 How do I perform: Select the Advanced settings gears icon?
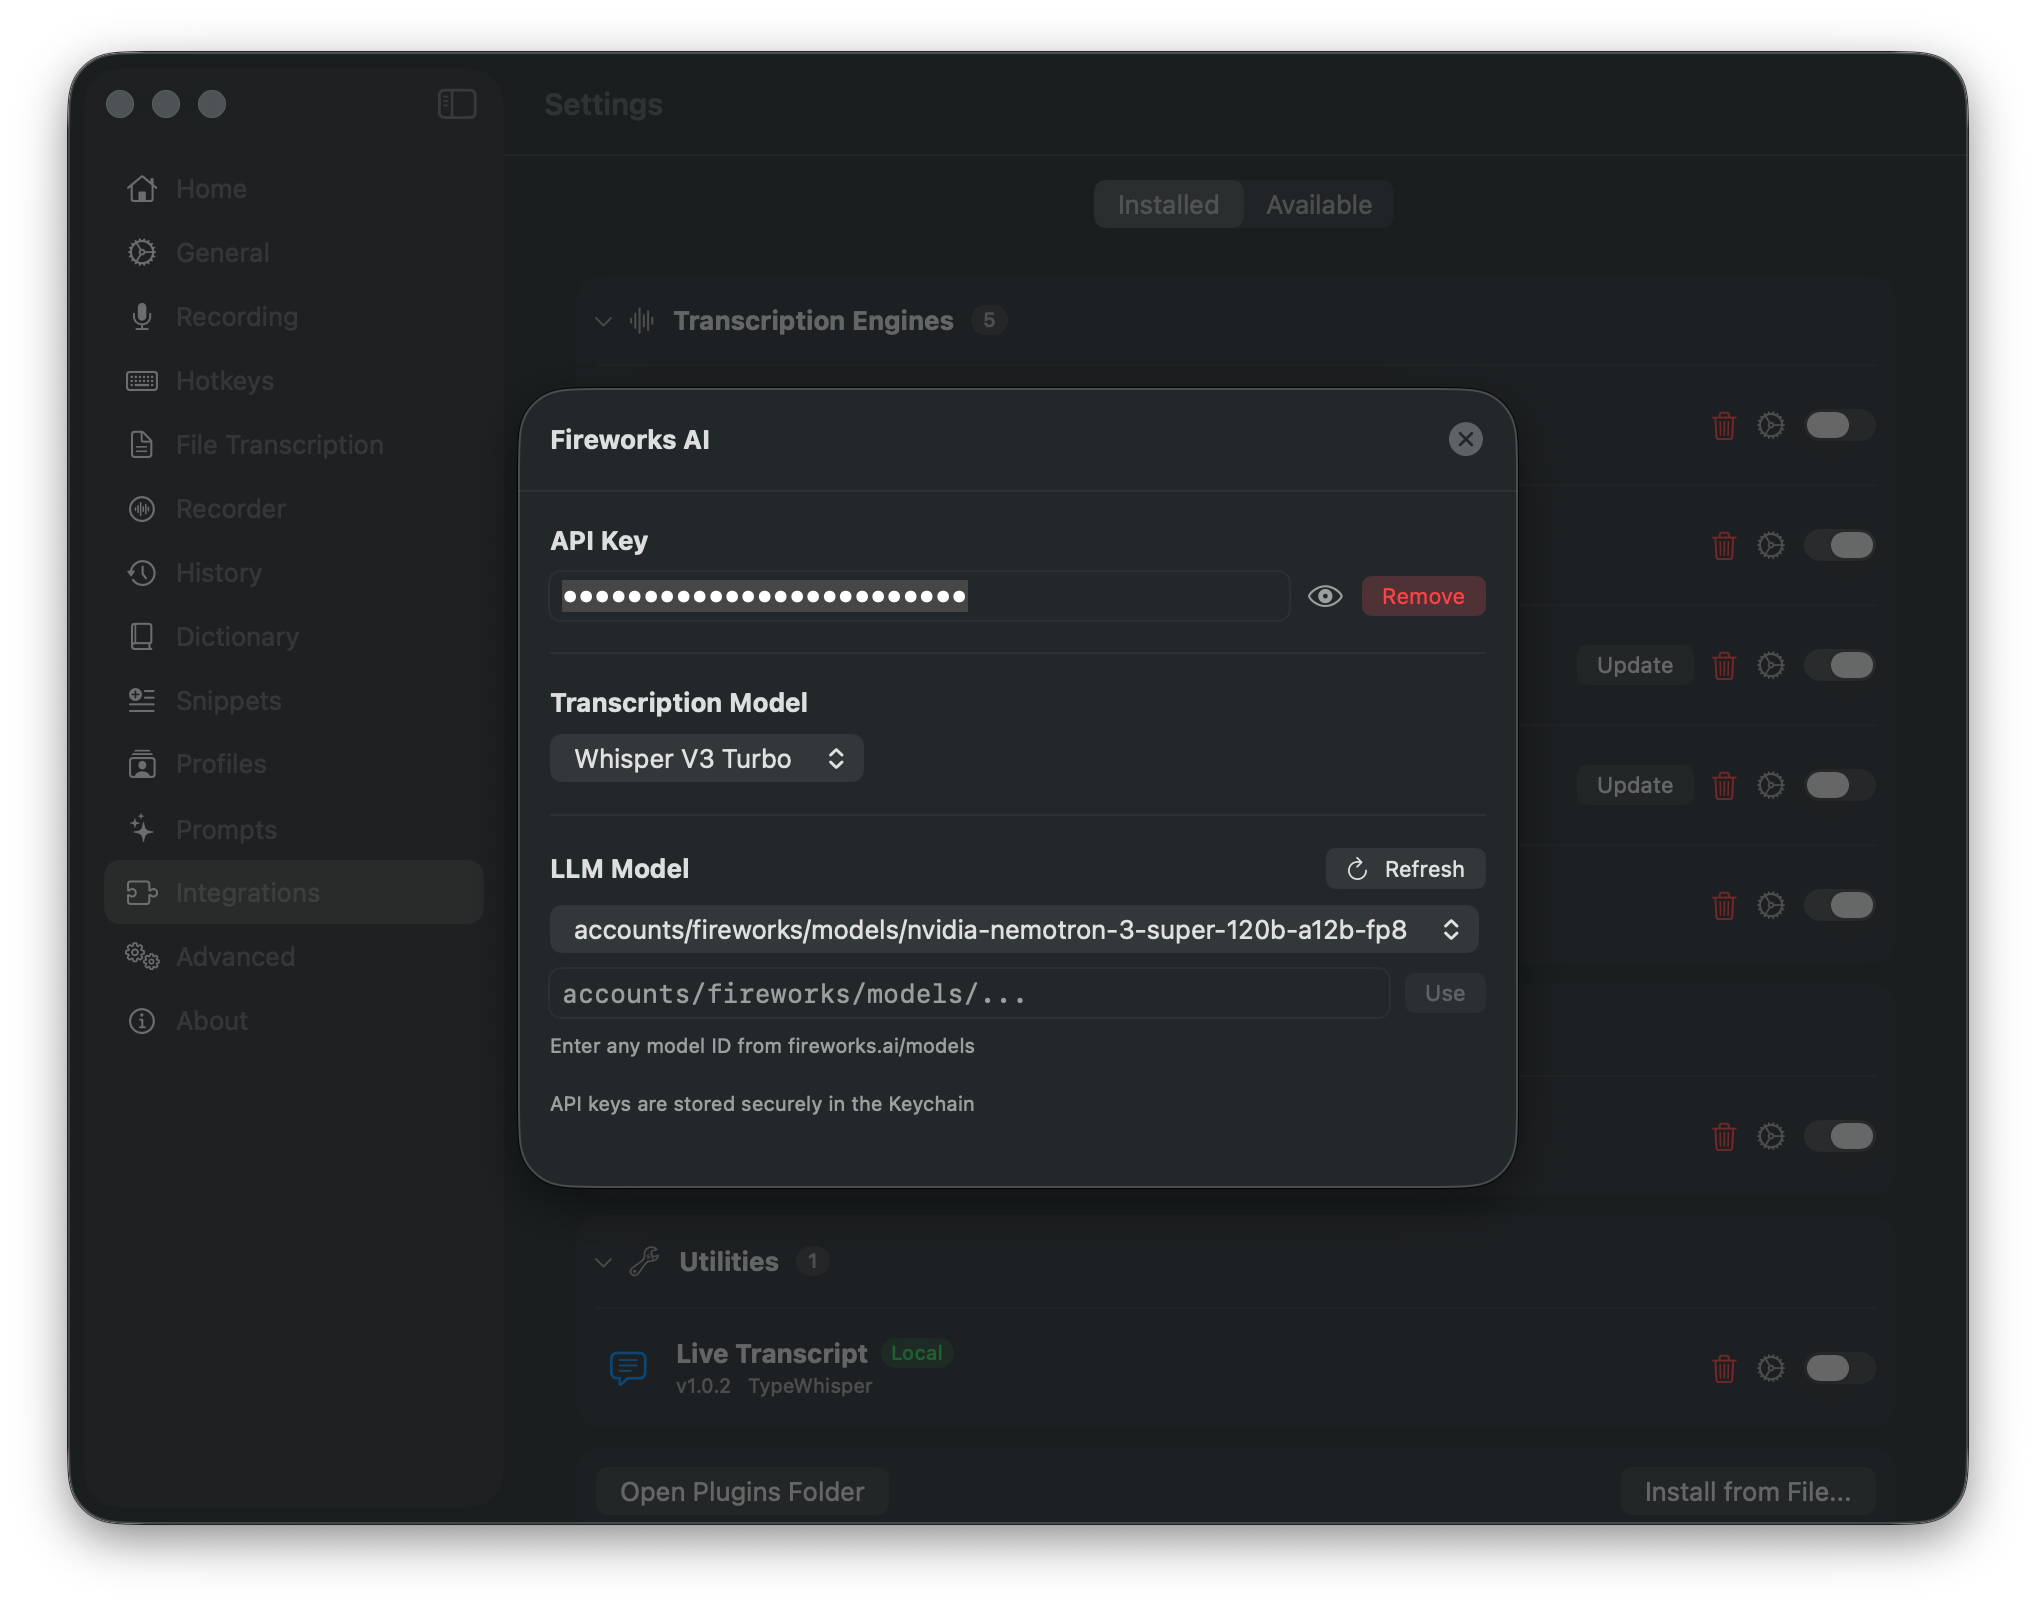[x=140, y=957]
